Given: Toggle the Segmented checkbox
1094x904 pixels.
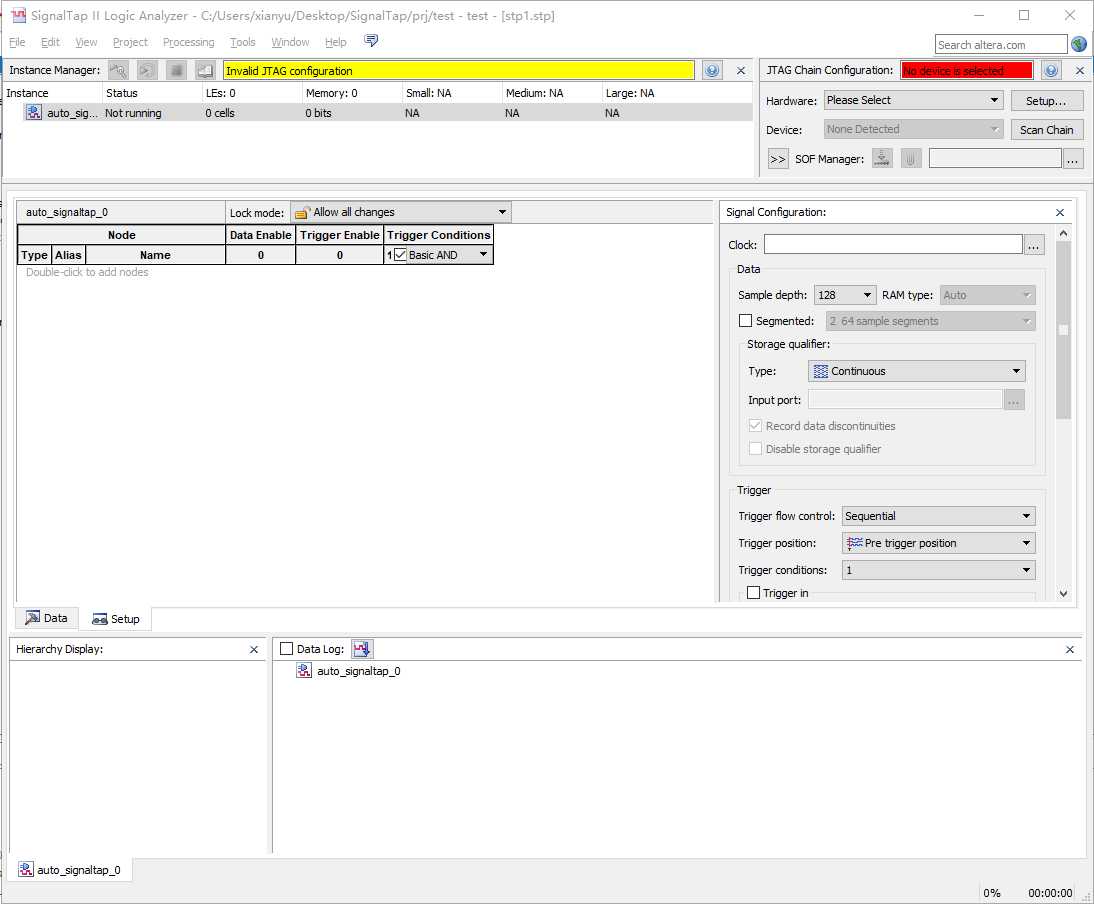Looking at the screenshot, I should click(745, 321).
